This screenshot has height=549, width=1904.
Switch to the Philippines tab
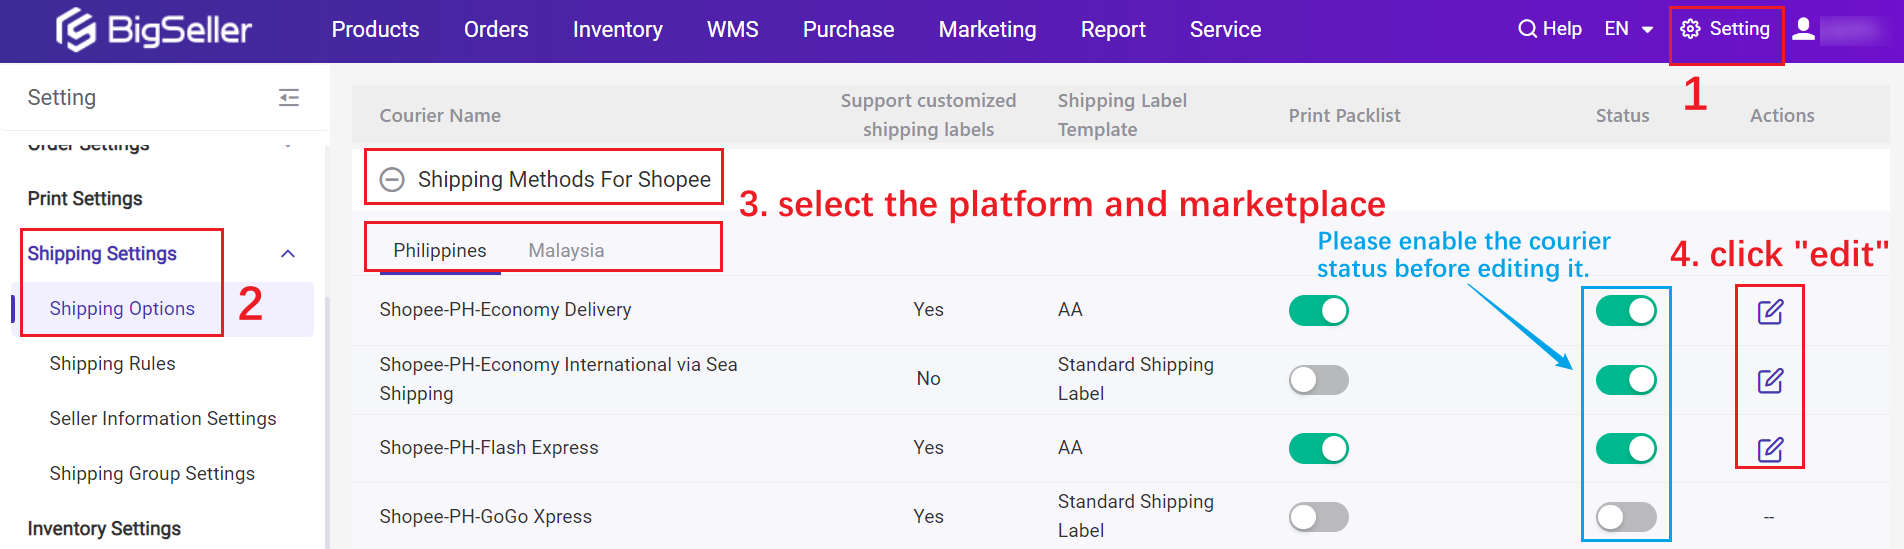[x=440, y=250]
